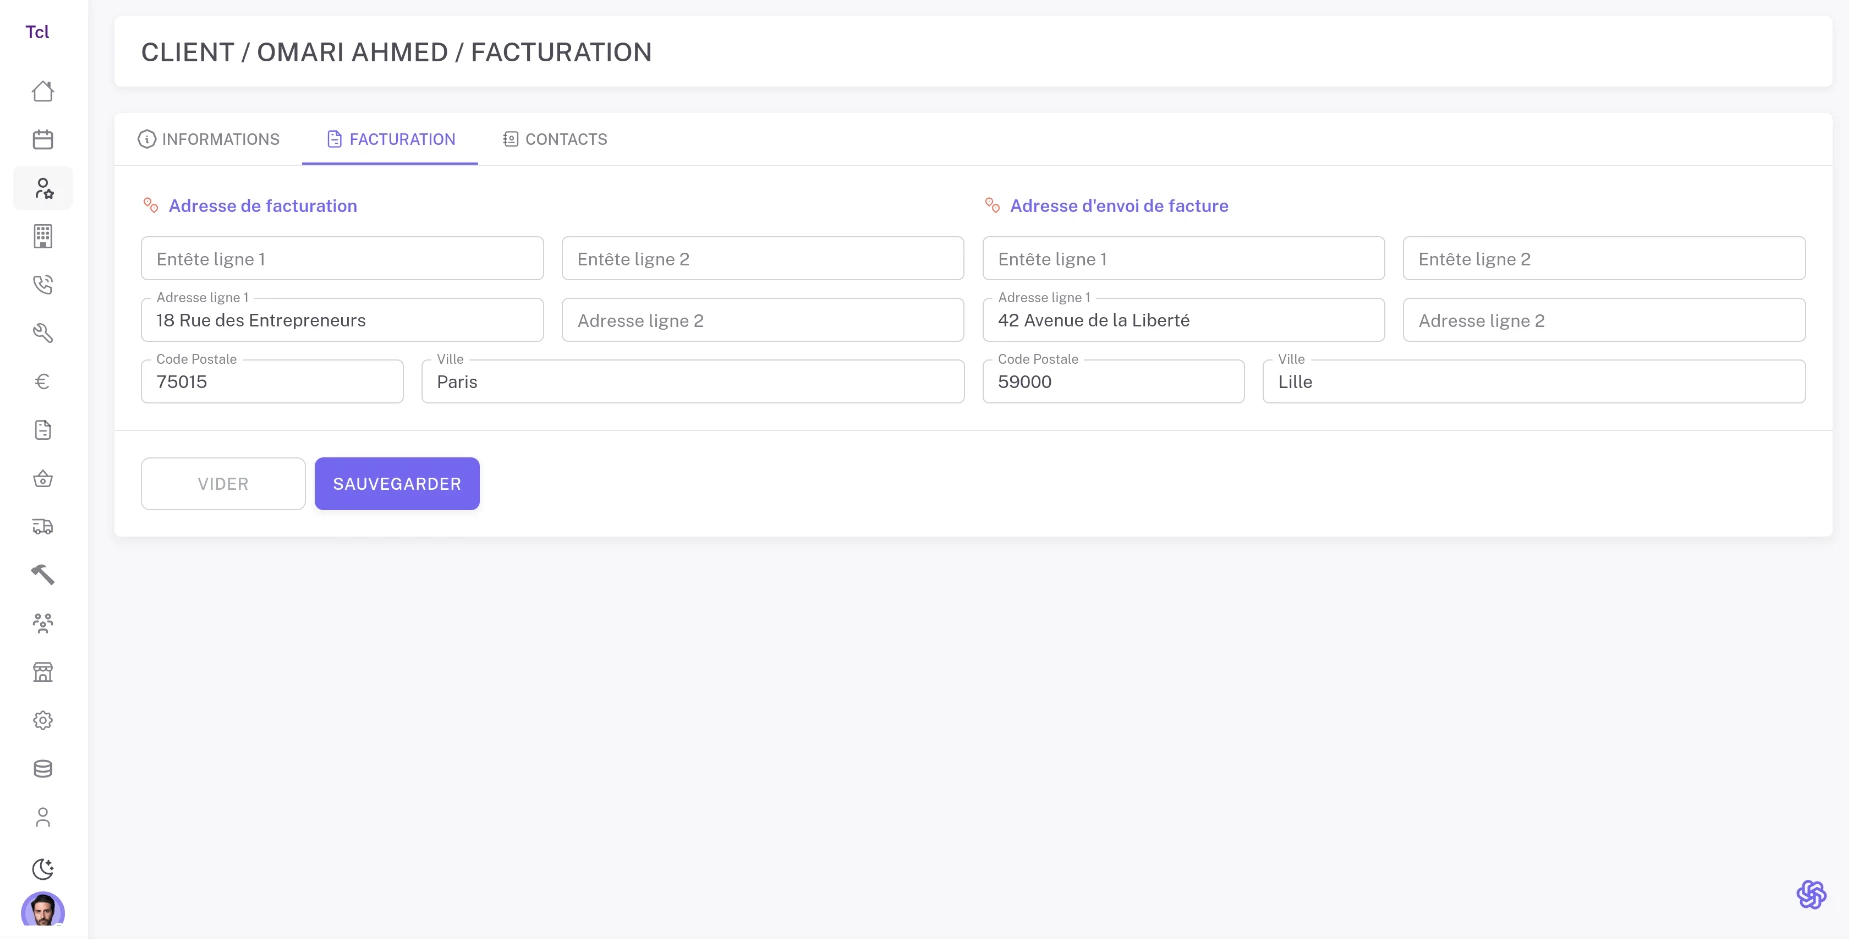Open the settings gear icon
The image size is (1849, 939).
[x=43, y=720]
